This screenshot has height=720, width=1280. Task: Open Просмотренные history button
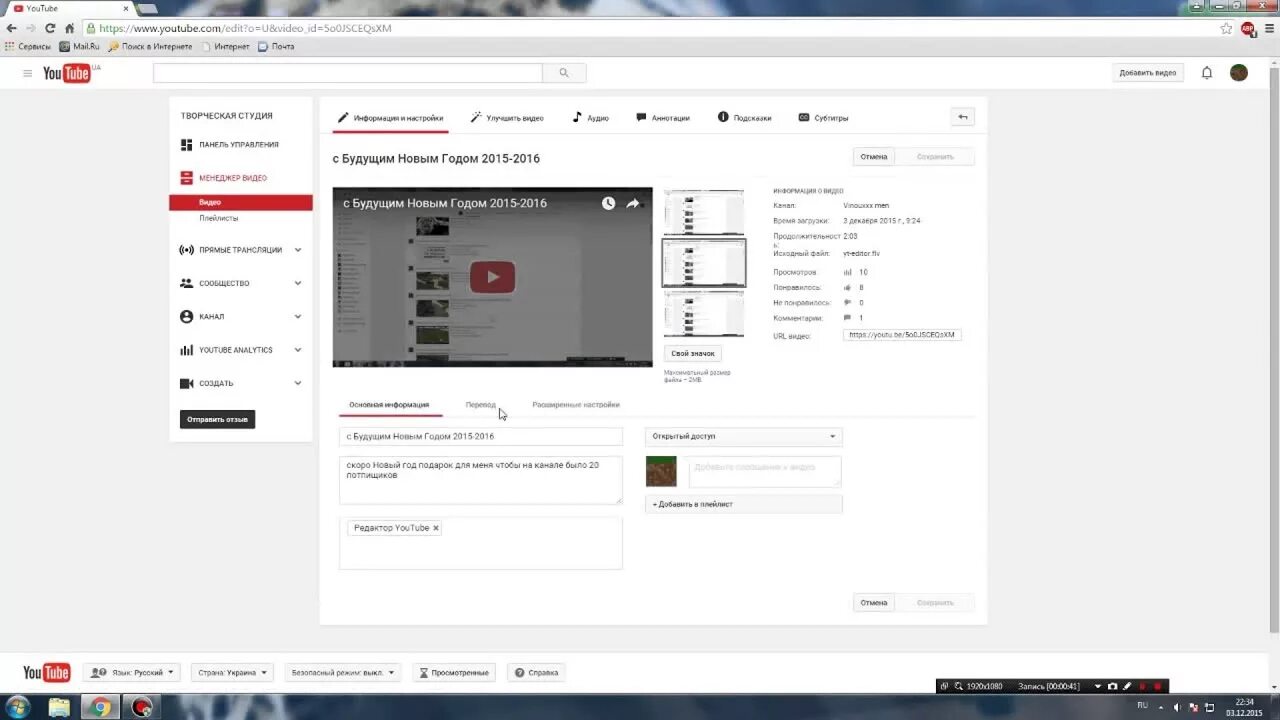455,673
